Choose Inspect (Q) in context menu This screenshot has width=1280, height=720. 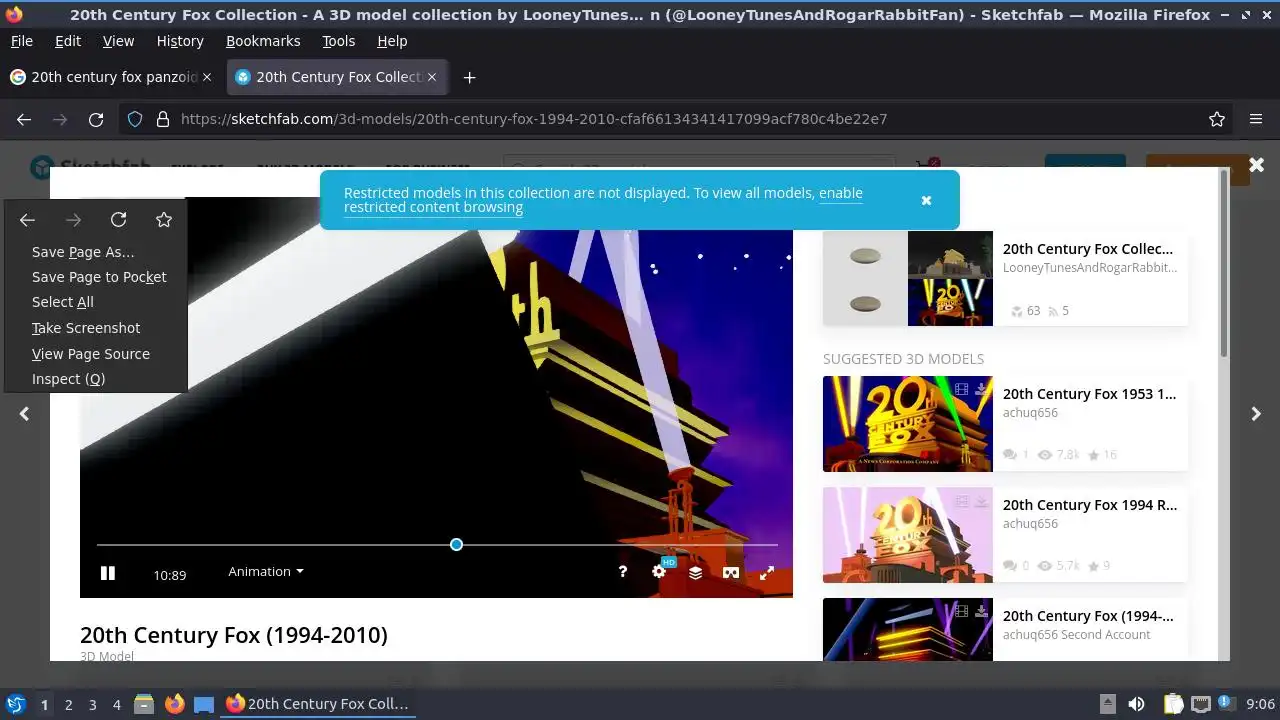click(x=96, y=379)
